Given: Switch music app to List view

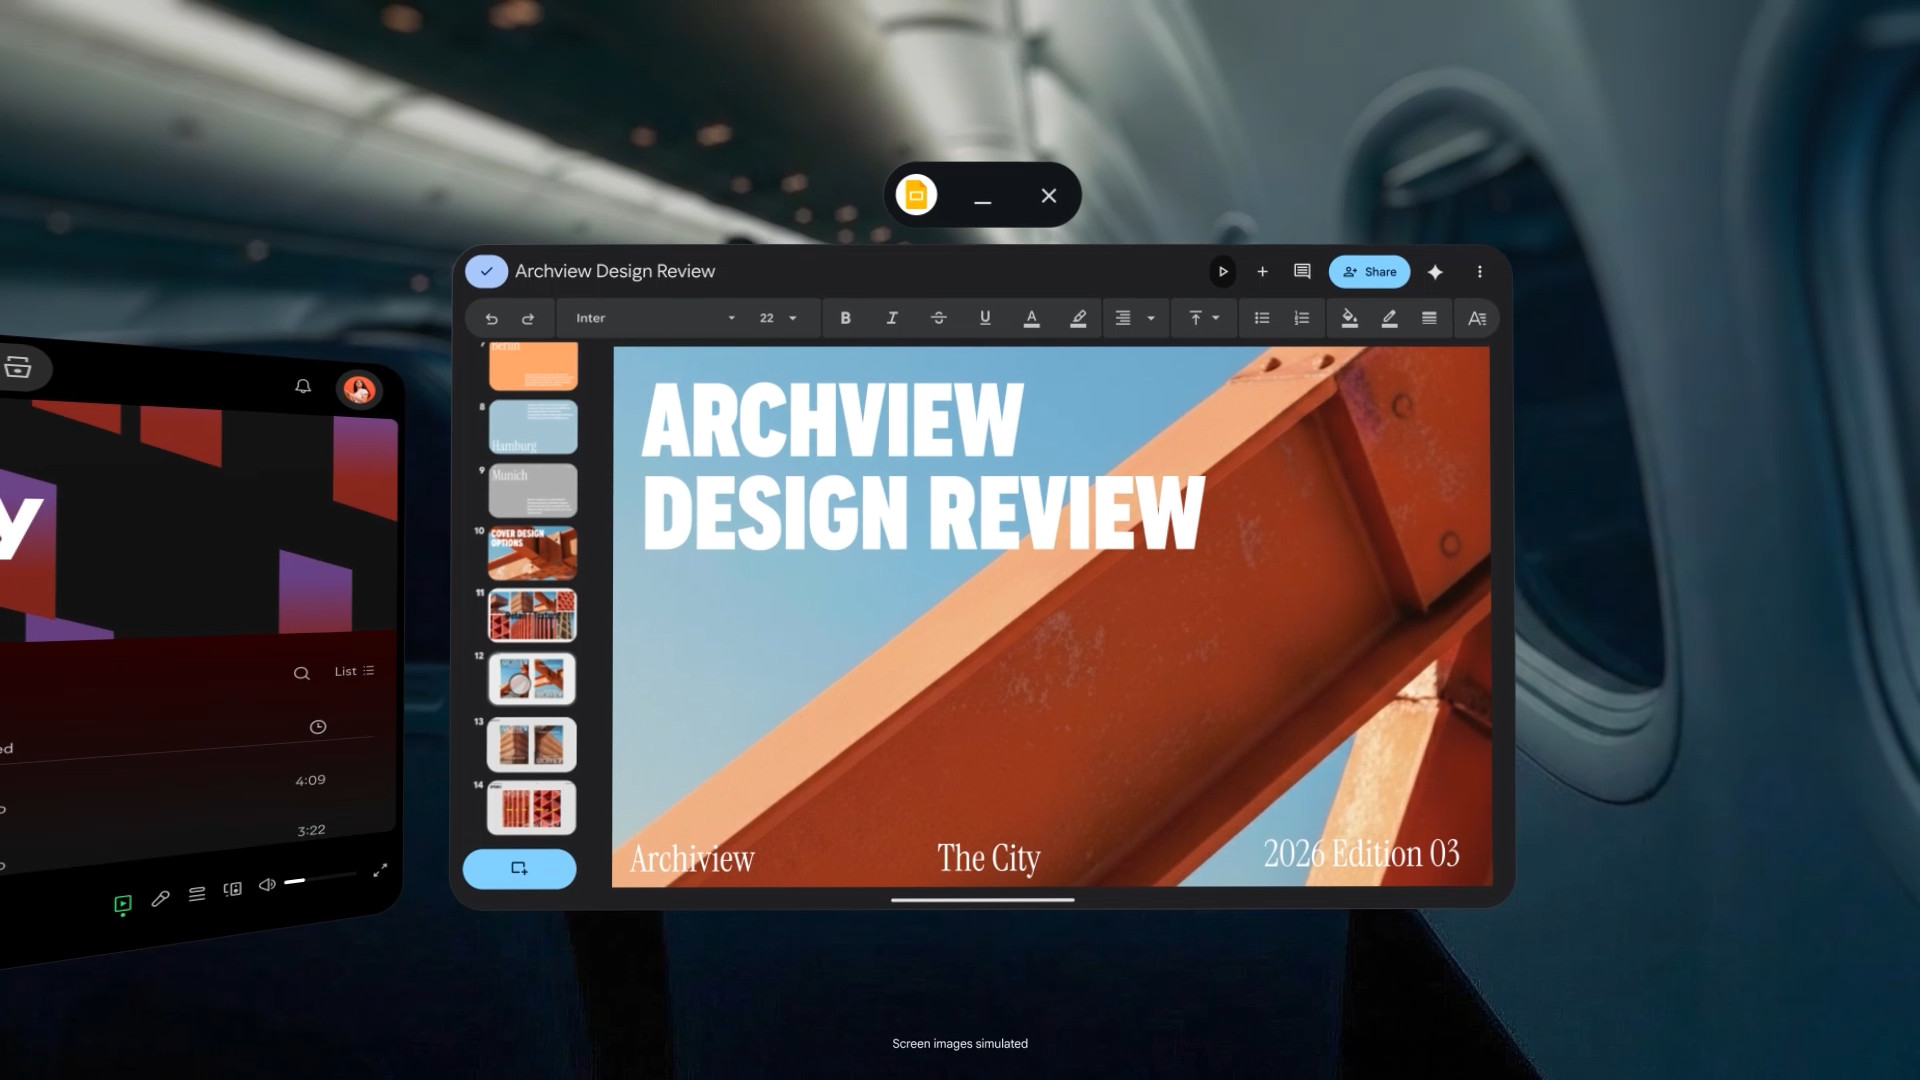Looking at the screenshot, I should [354, 671].
